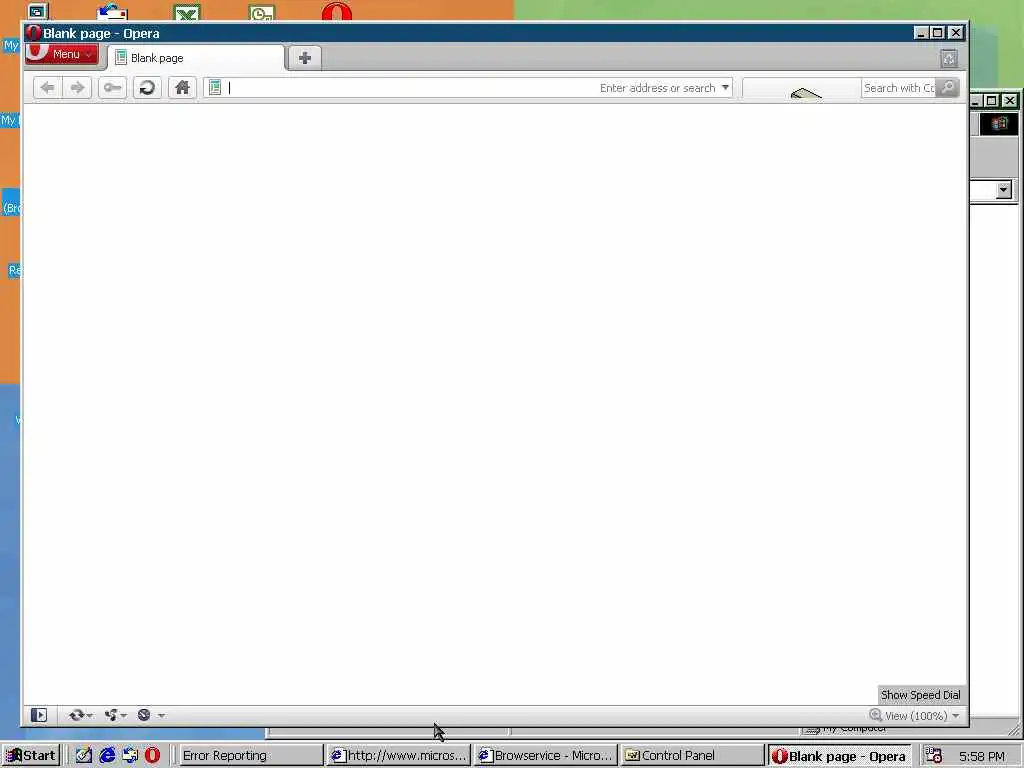Image resolution: width=1024 pixels, height=768 pixels.
Task: Switch to Browservice taskbar window
Action: click(545, 756)
